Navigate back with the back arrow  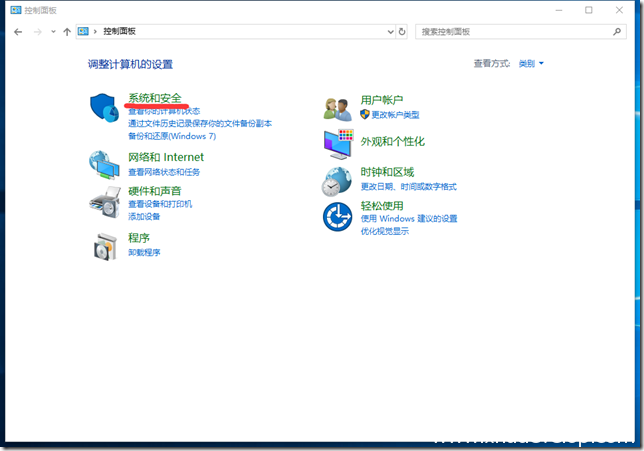pos(18,32)
